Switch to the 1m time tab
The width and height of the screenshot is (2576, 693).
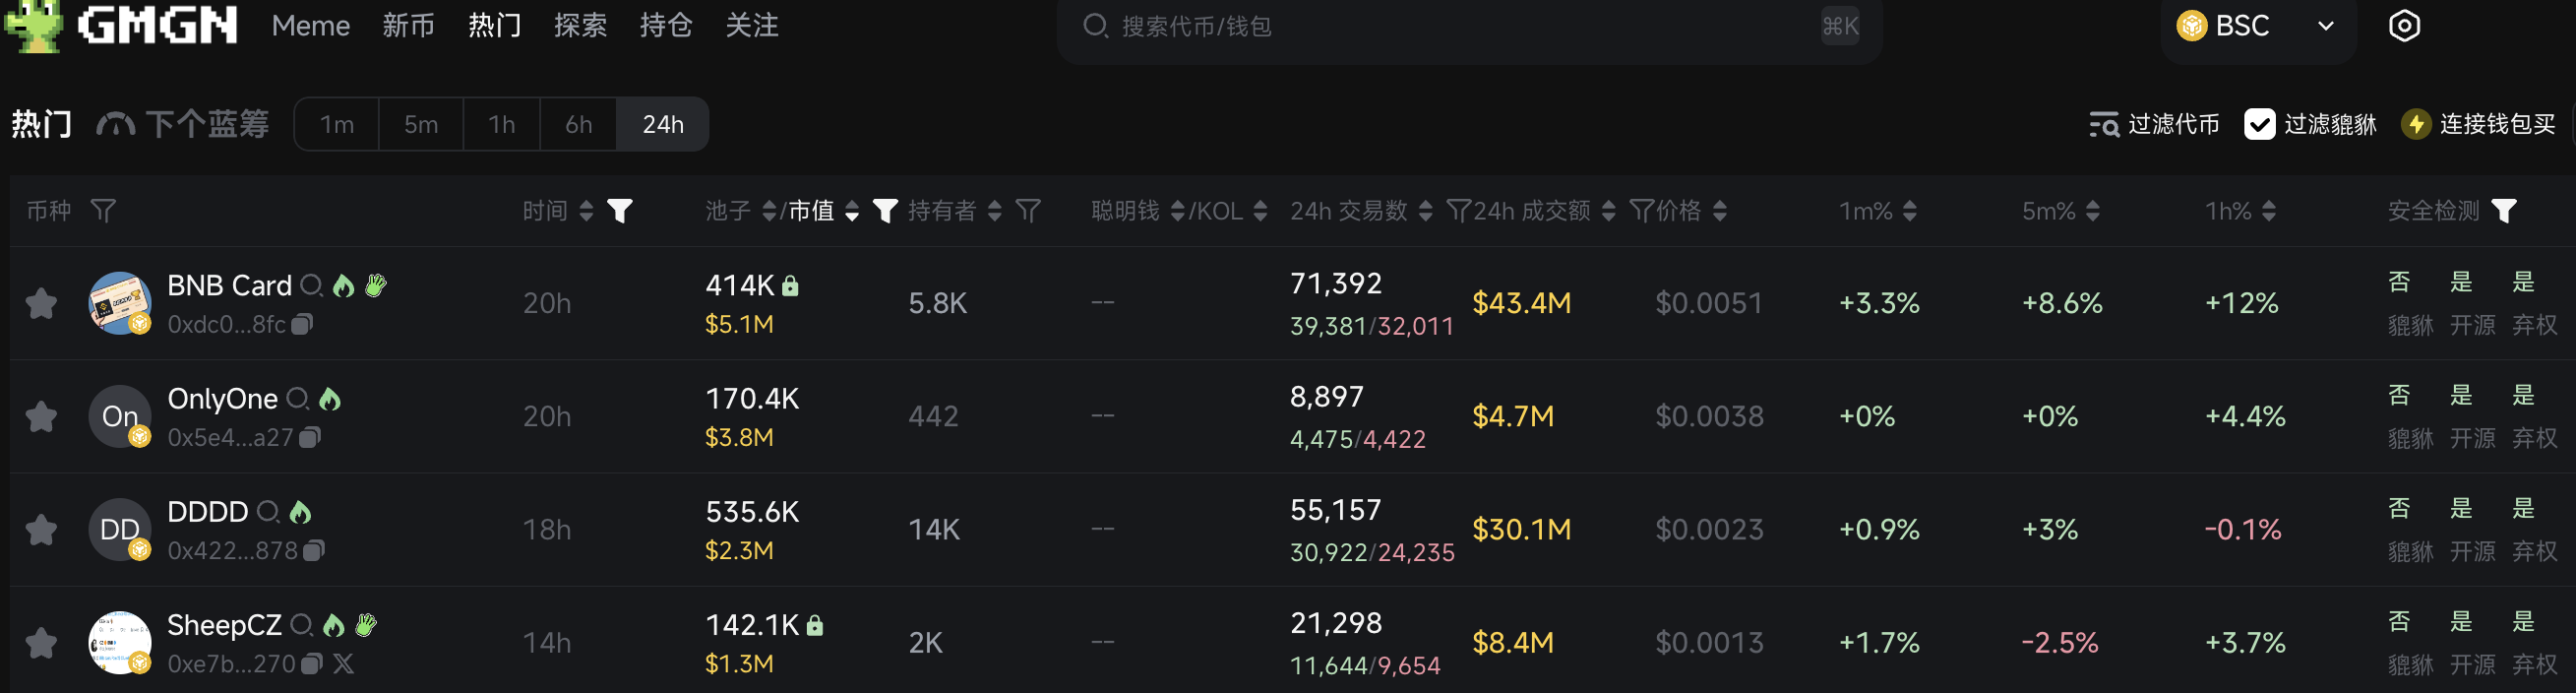[337, 124]
